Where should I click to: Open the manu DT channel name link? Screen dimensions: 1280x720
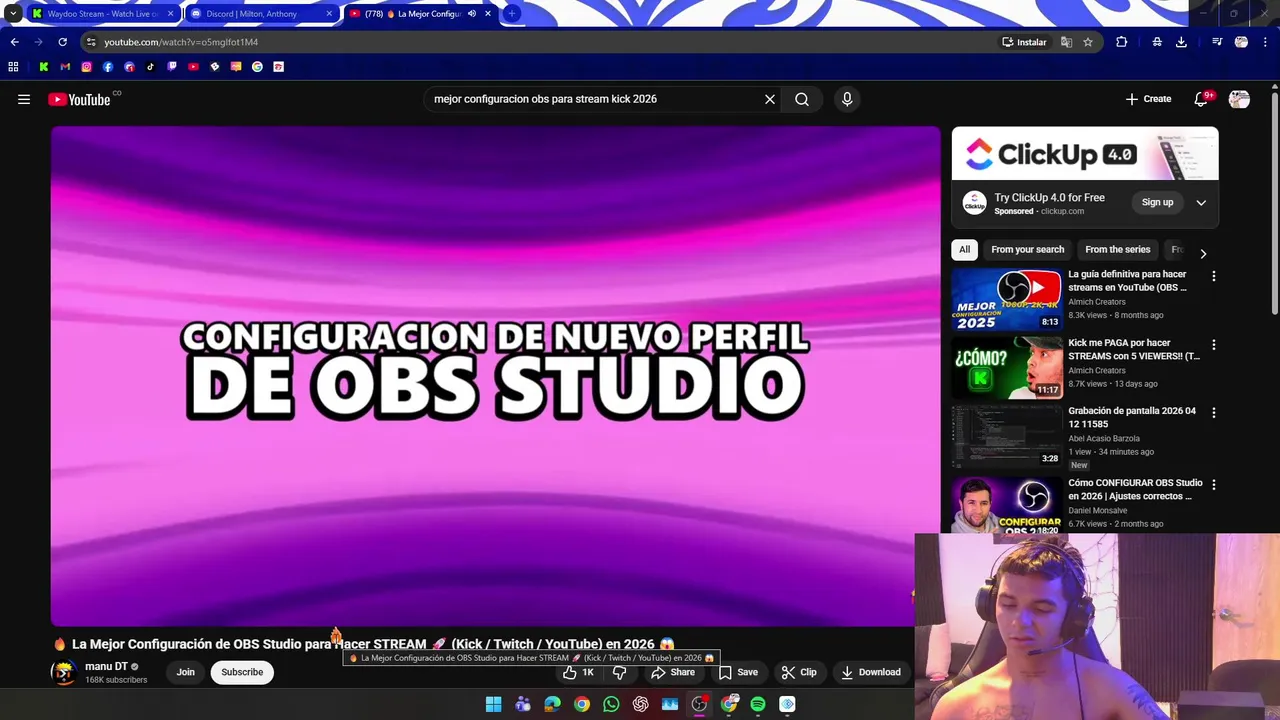pos(106,666)
